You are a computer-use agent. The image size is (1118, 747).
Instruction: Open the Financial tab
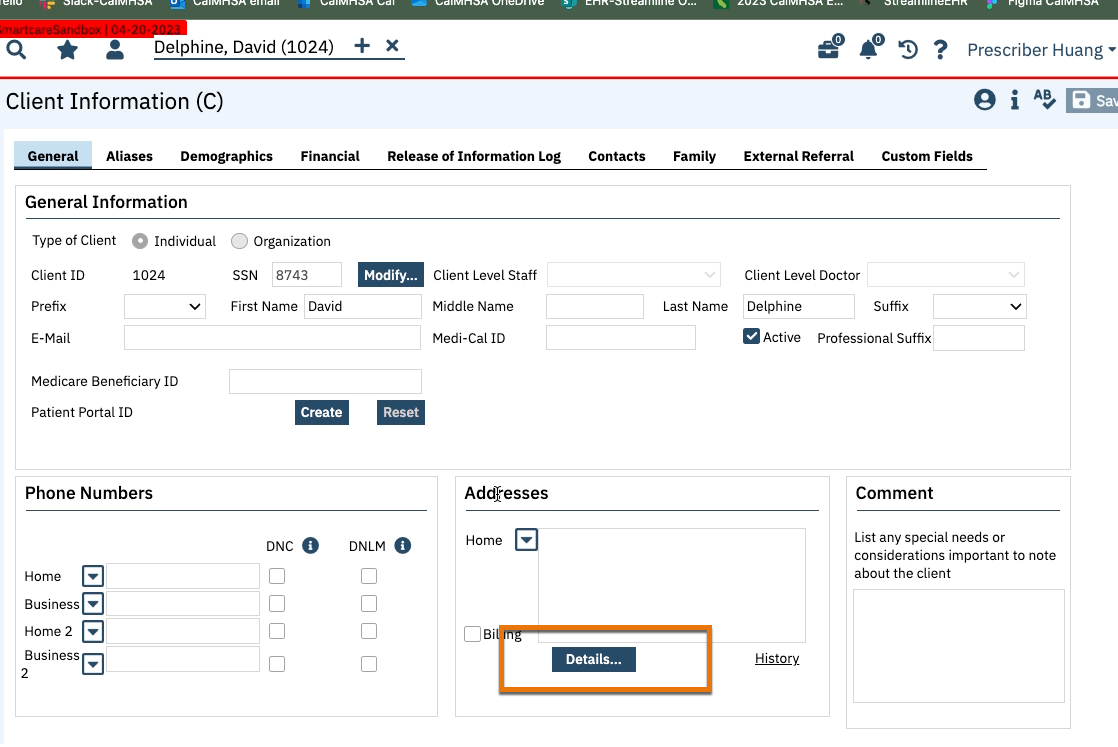coord(329,156)
